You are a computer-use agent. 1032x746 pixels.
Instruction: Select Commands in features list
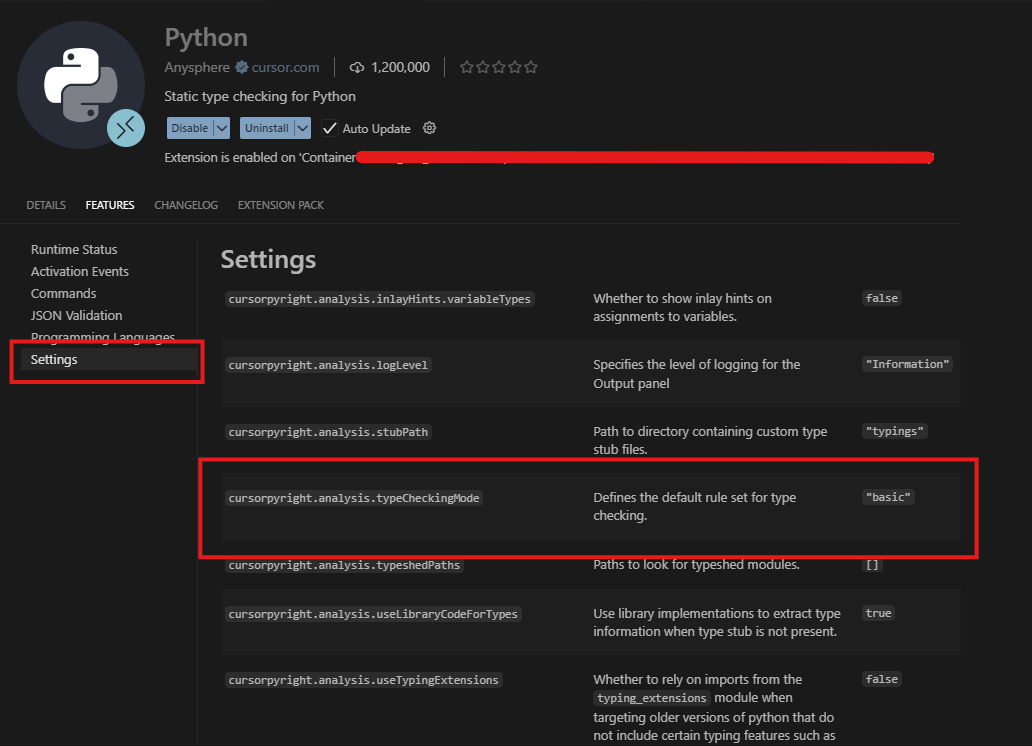click(64, 294)
